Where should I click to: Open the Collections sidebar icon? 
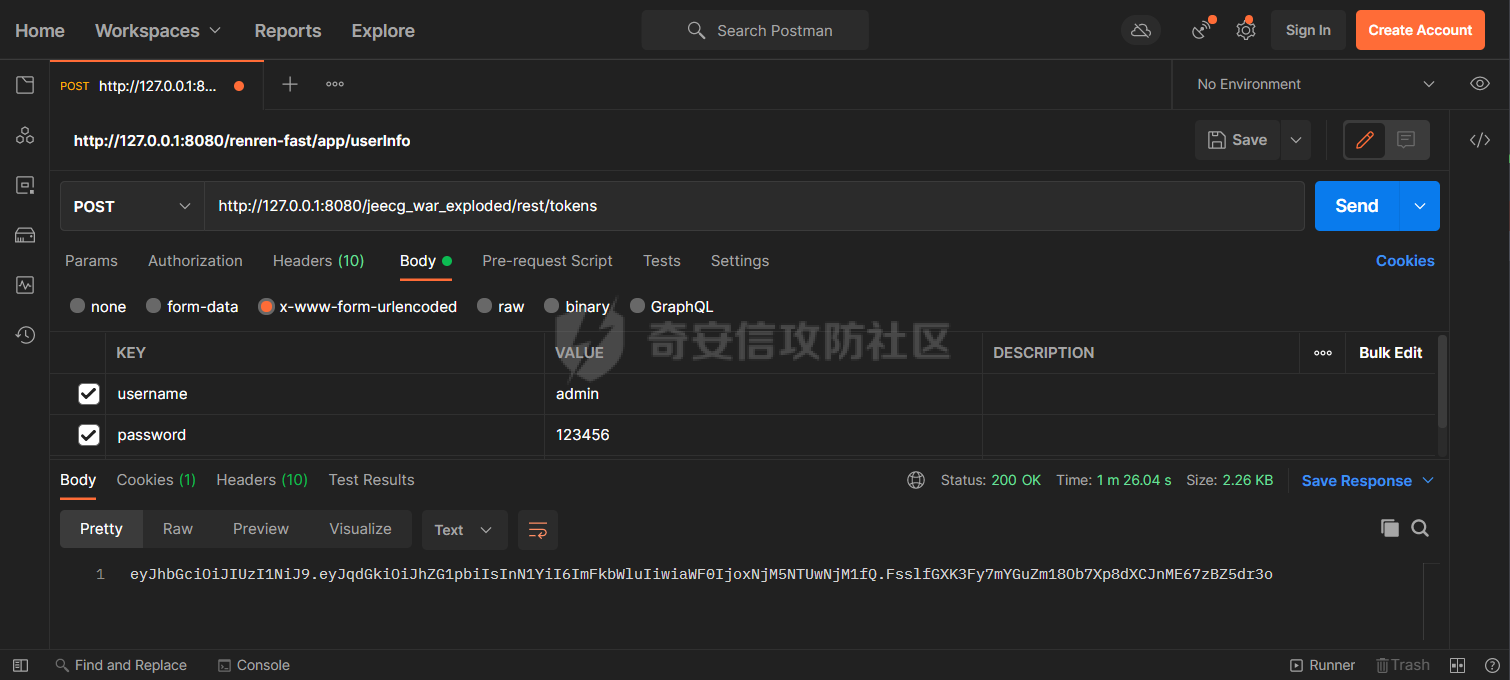point(25,85)
